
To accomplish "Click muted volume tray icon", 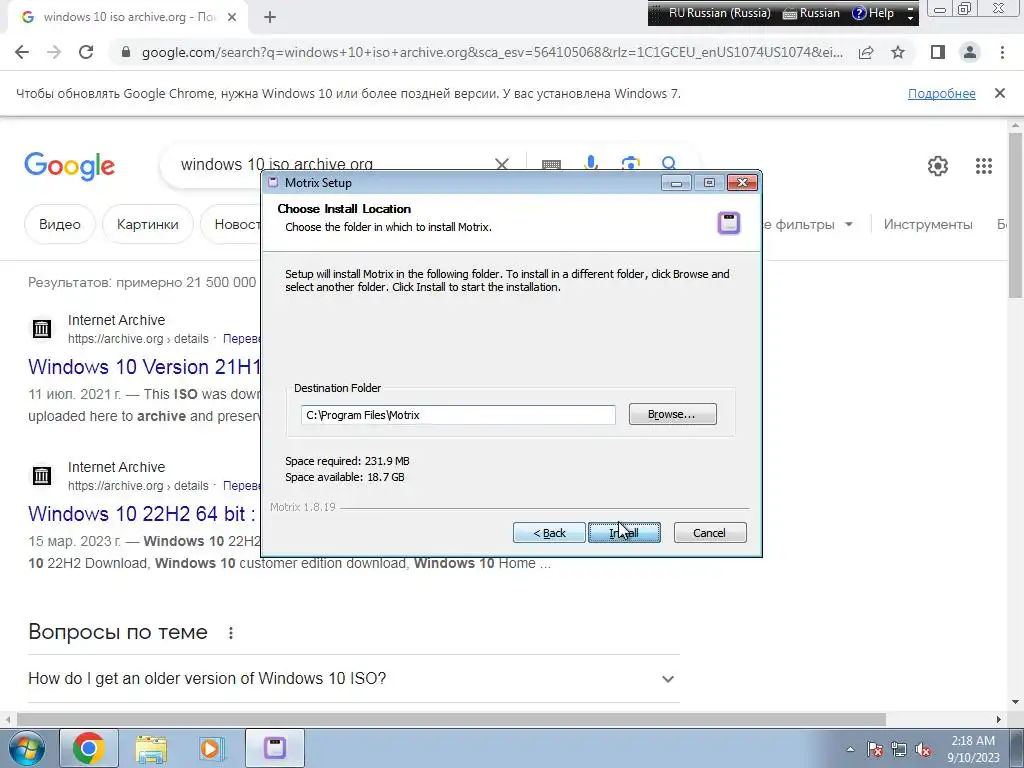I will [923, 748].
